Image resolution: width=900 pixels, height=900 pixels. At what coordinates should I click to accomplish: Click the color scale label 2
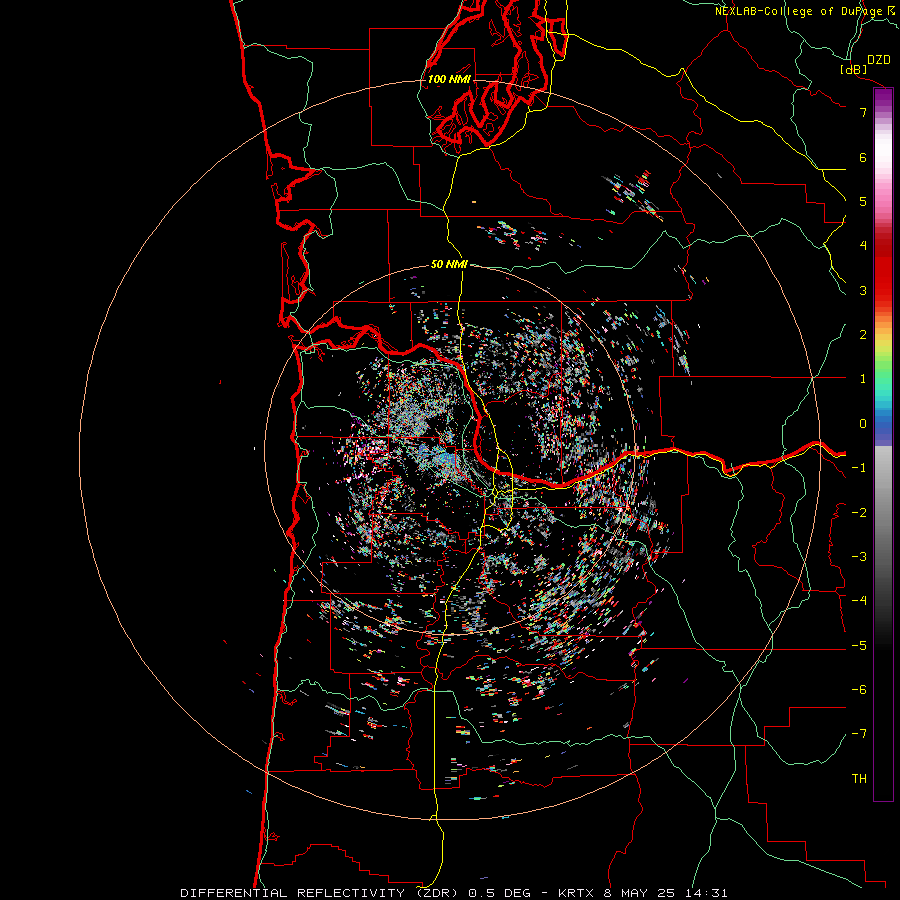pos(863,335)
